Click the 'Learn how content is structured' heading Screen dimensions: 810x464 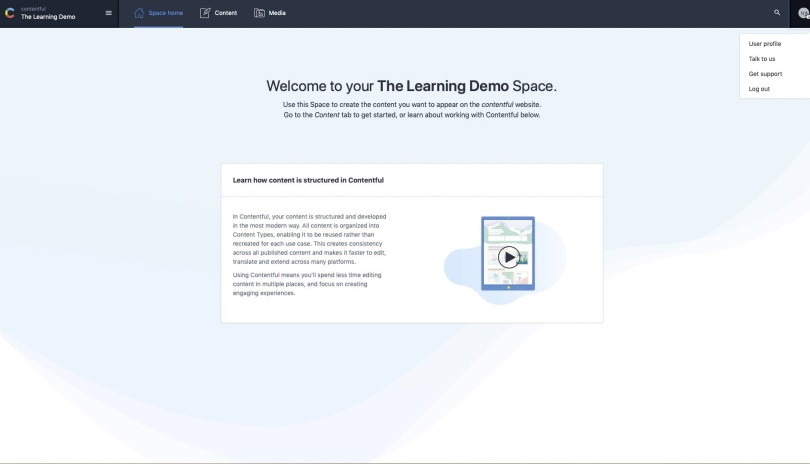tap(308, 180)
